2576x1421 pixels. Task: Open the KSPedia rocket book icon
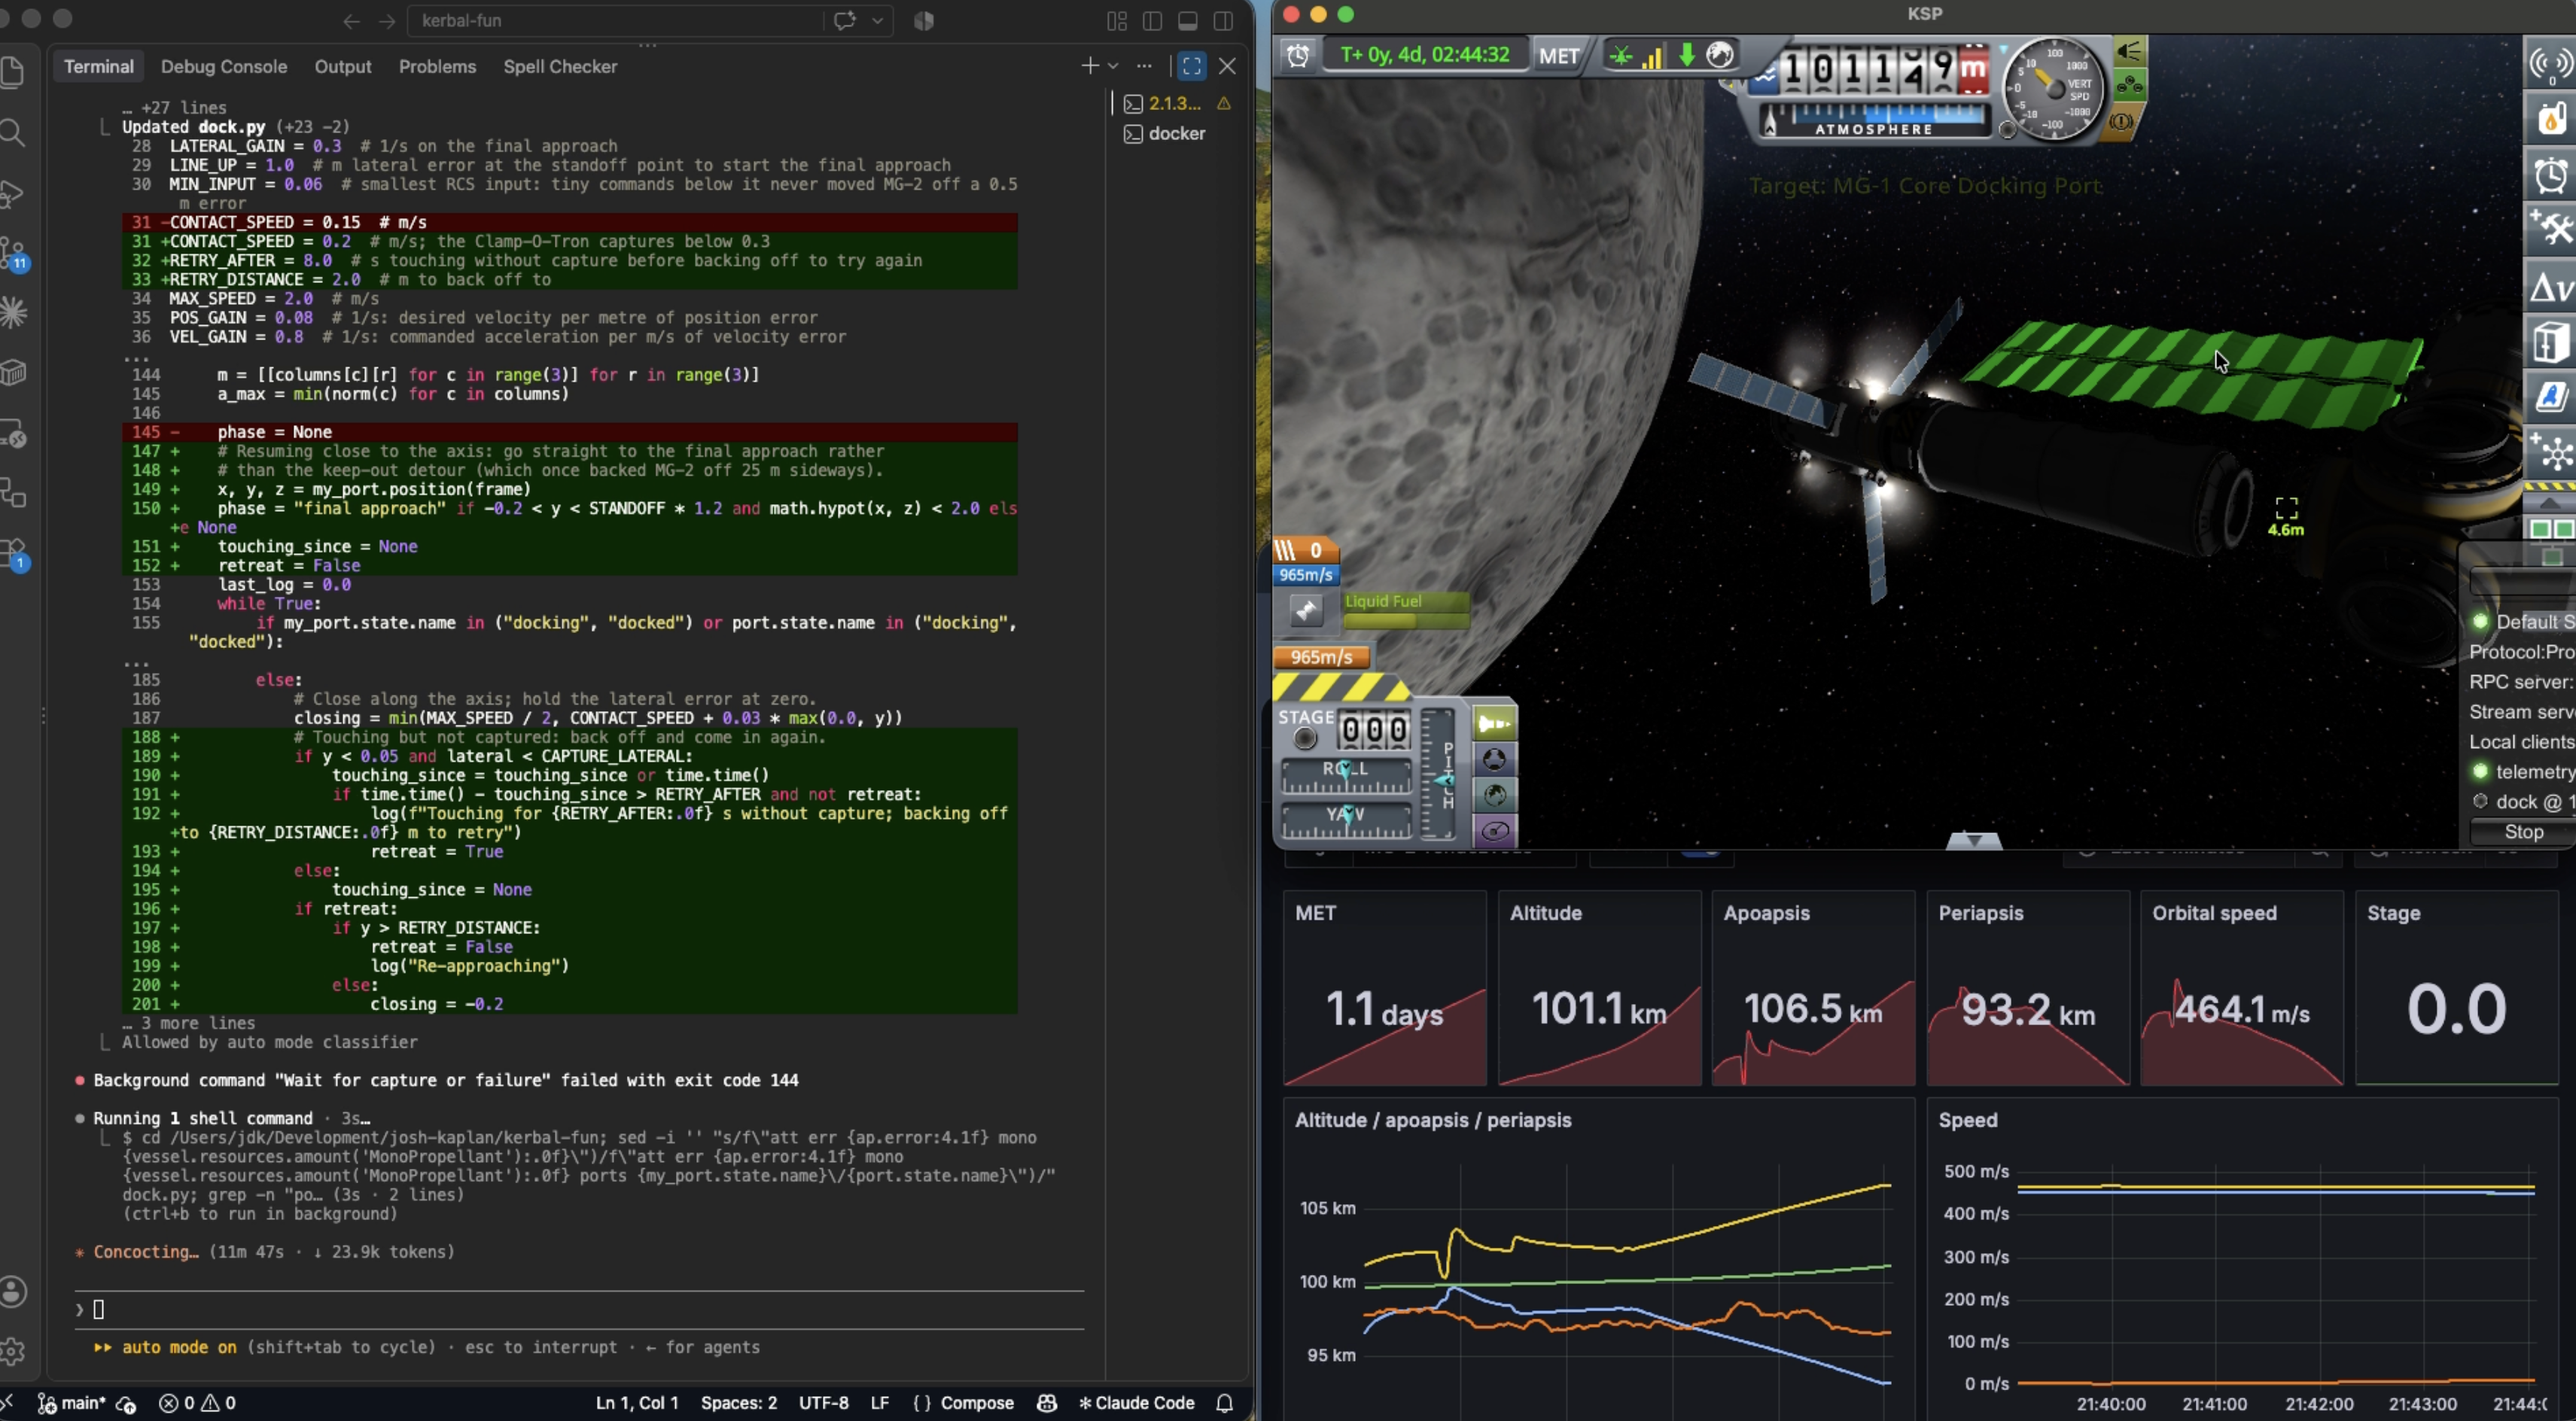(x=2550, y=398)
